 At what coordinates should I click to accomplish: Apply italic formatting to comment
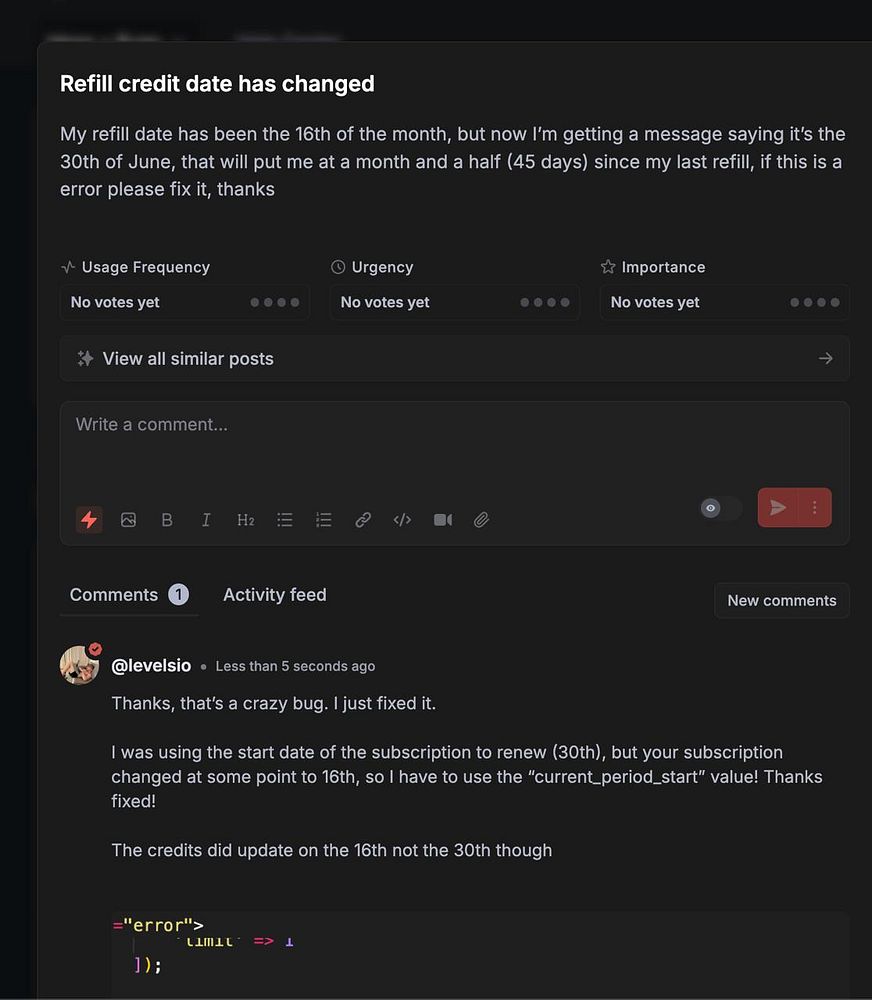pos(206,520)
